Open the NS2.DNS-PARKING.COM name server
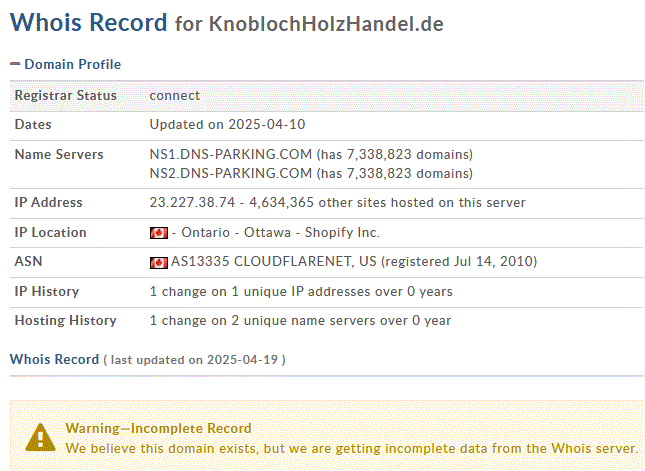Viewport: 645px width, 471px height. (x=231, y=173)
